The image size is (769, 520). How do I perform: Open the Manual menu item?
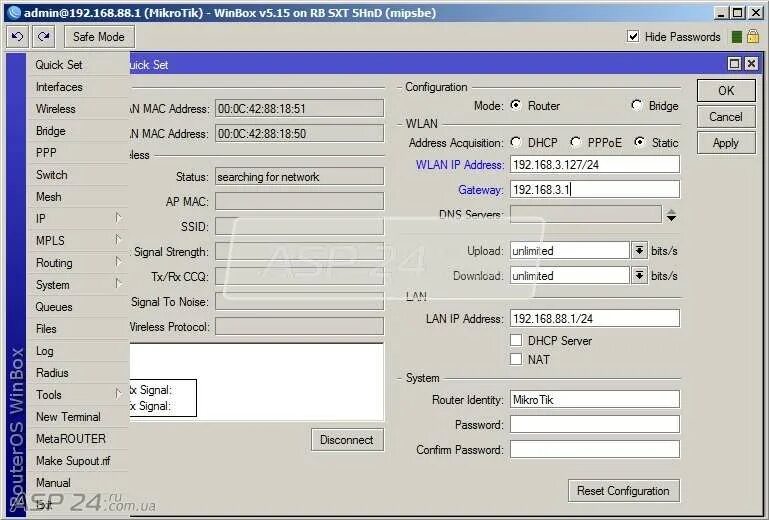pos(78,483)
